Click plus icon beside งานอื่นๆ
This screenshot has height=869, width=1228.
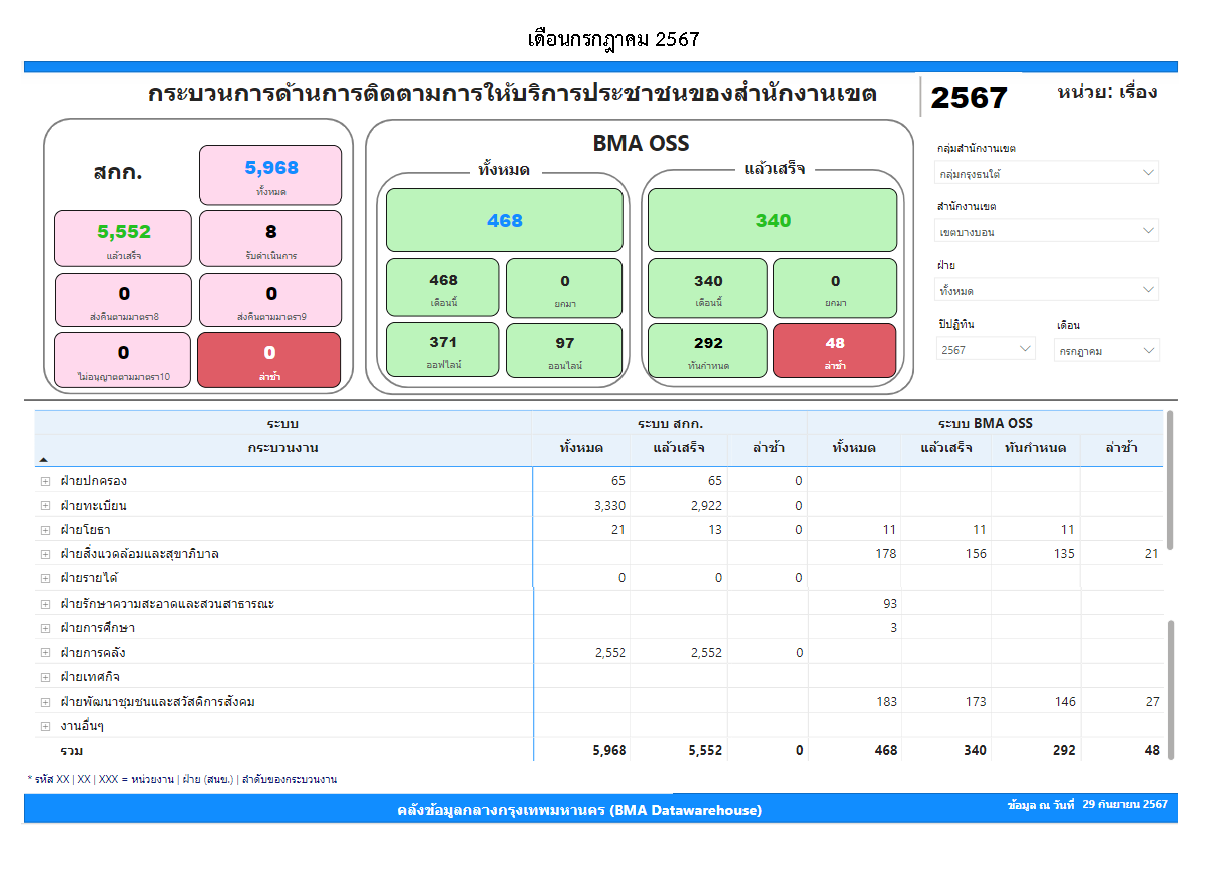tap(45, 726)
